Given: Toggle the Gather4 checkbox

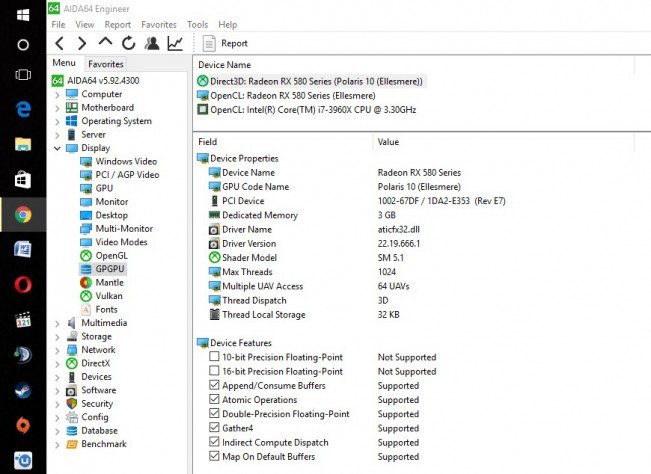Looking at the screenshot, I should pos(214,428).
